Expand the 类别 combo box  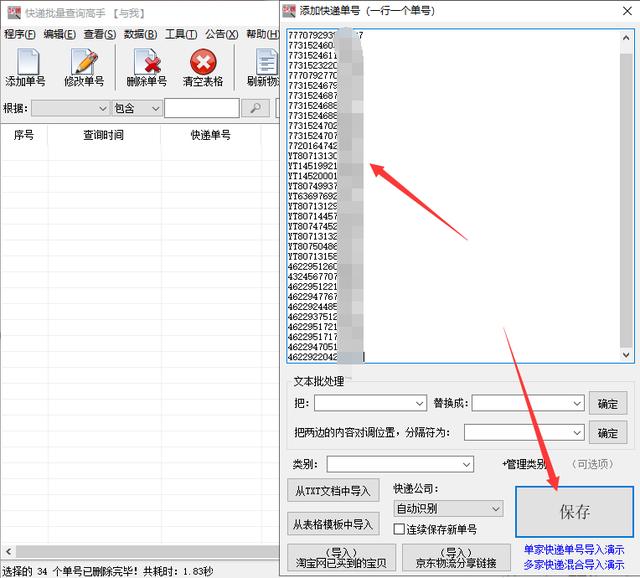coord(466,464)
